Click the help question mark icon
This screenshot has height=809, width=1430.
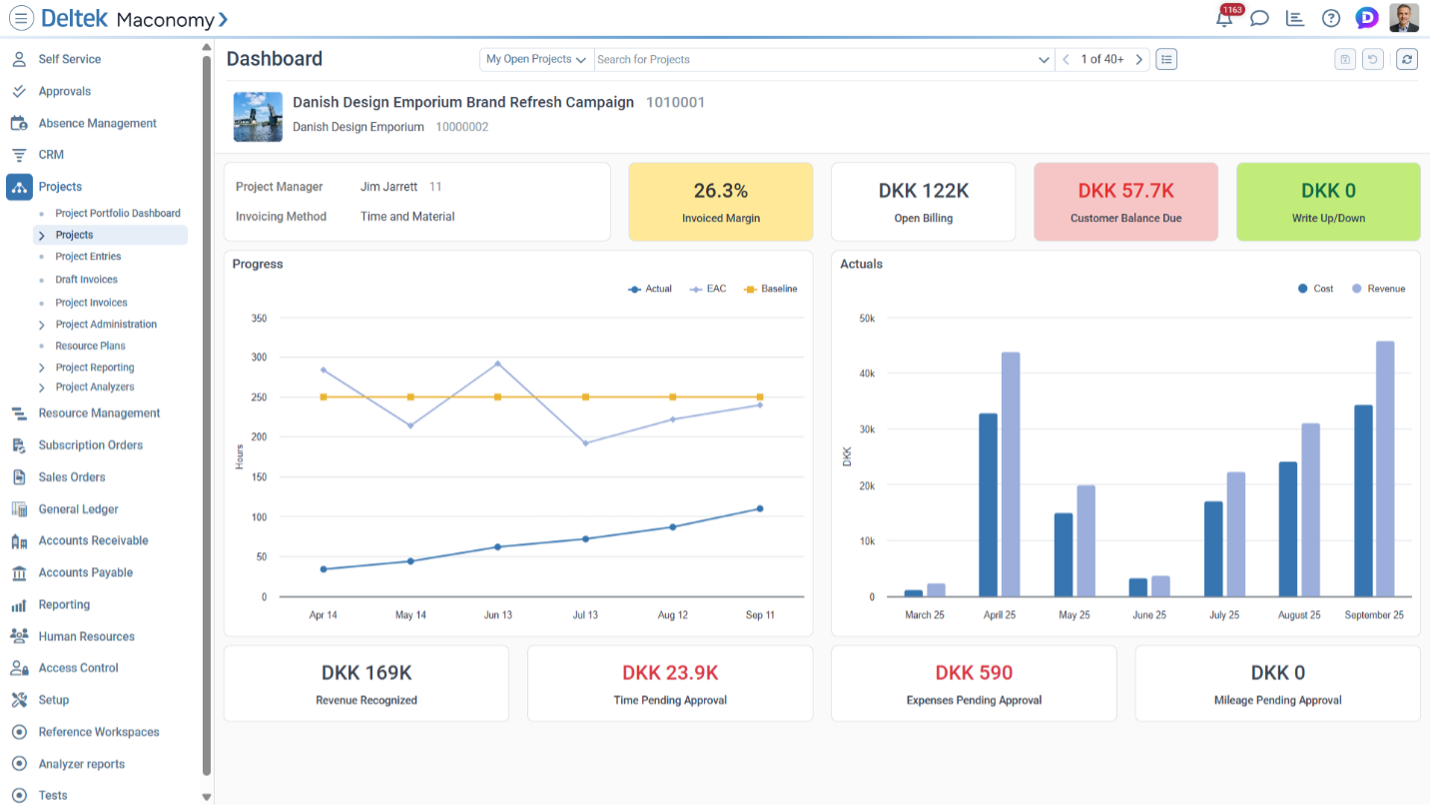pos(1331,18)
